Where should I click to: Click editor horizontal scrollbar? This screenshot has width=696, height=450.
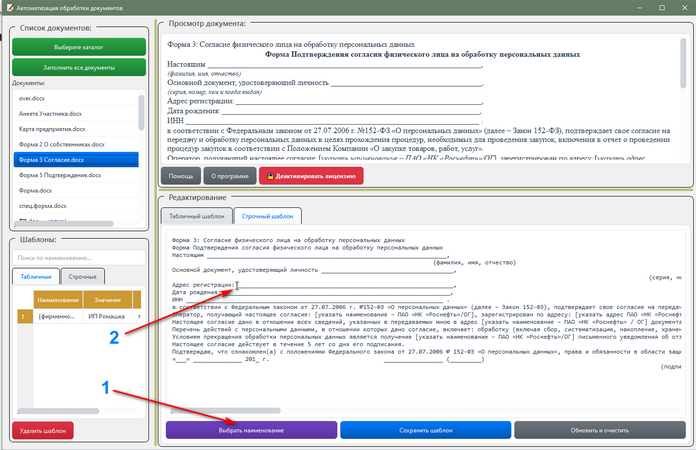(226, 411)
